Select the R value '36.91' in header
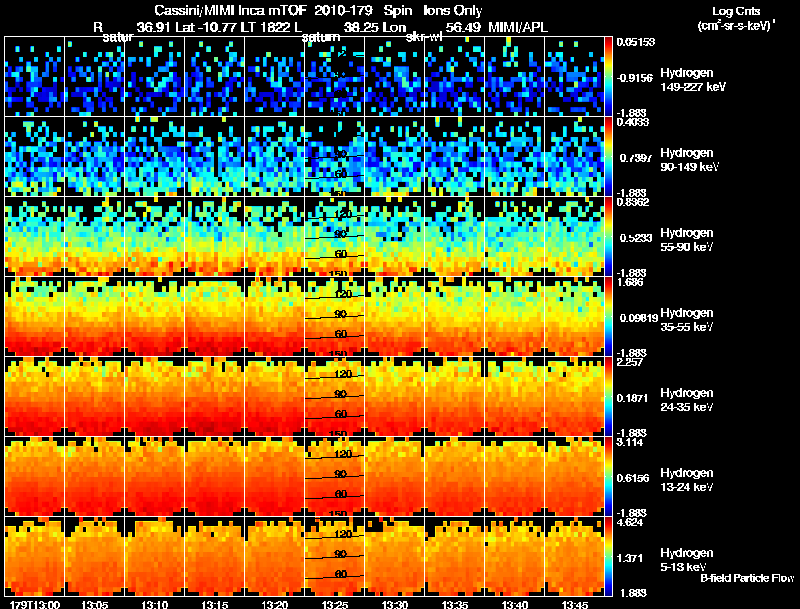Image resolution: width=800 pixels, height=609 pixels. coord(154,27)
